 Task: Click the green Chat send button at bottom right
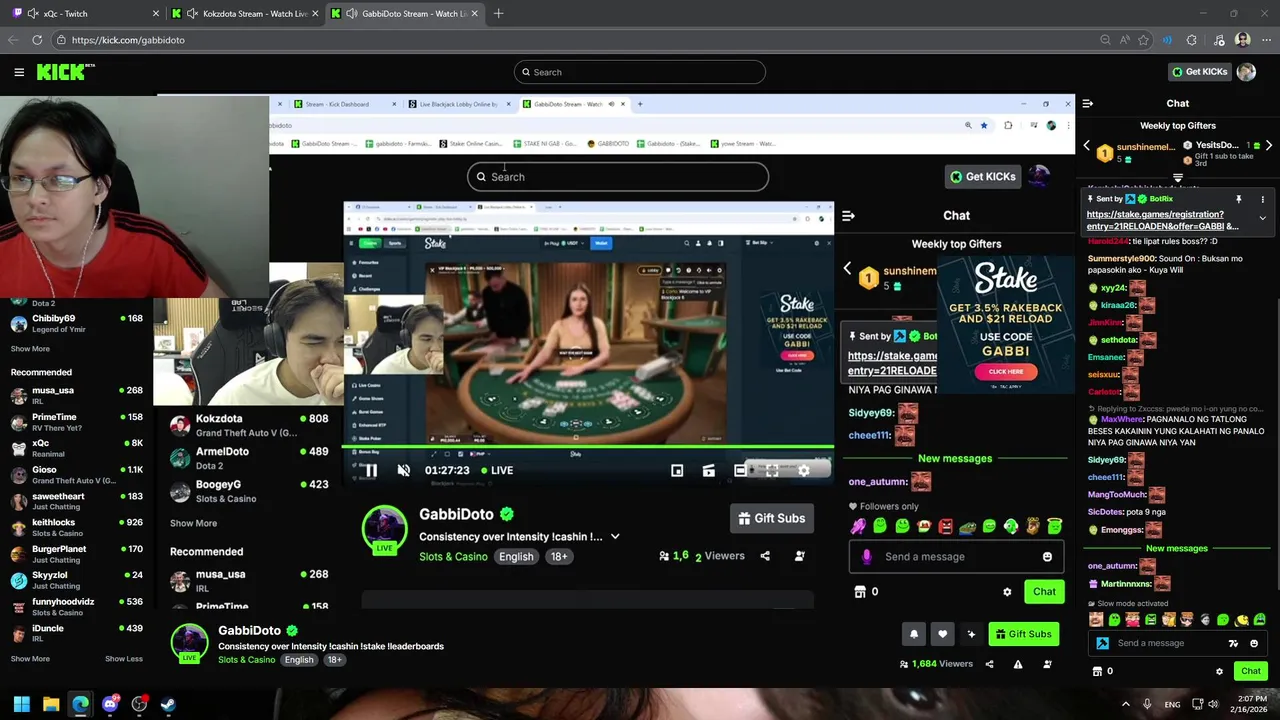click(x=1250, y=671)
